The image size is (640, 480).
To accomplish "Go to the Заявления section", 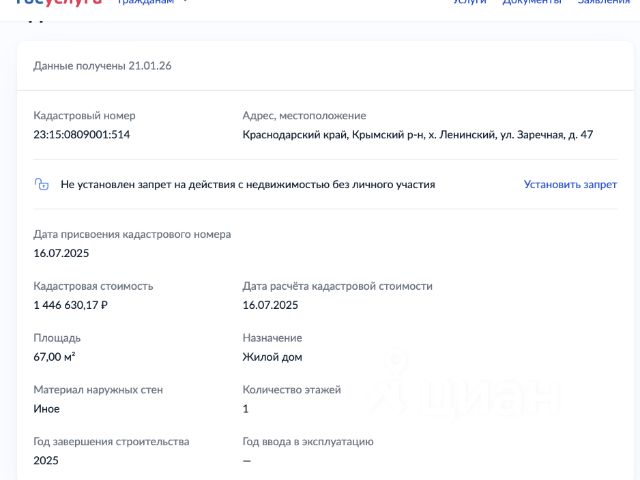I will pos(604,3).
